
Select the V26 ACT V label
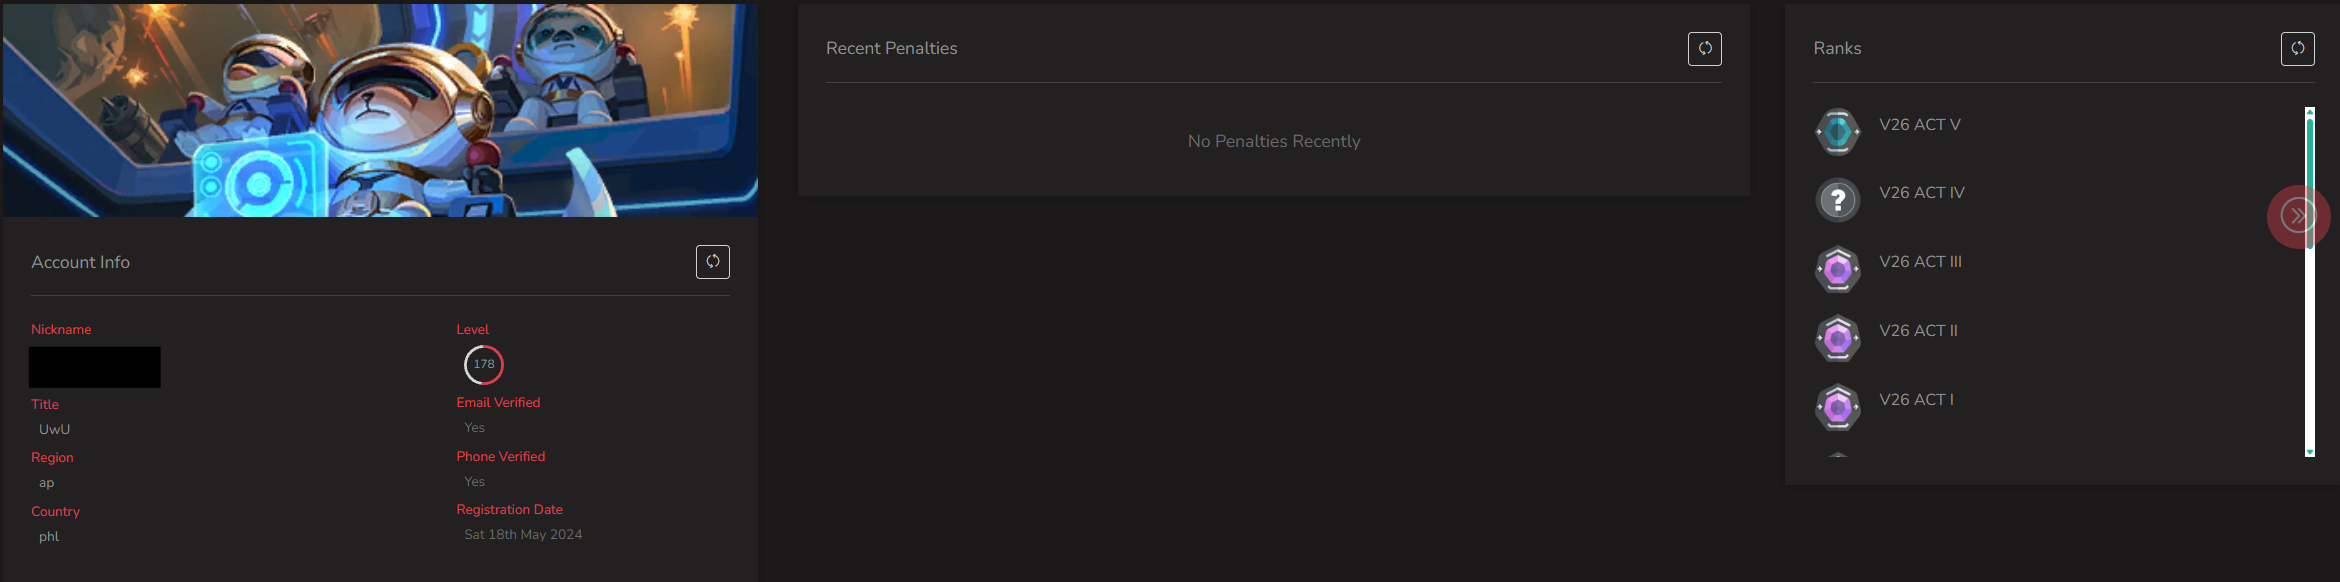pos(1919,124)
